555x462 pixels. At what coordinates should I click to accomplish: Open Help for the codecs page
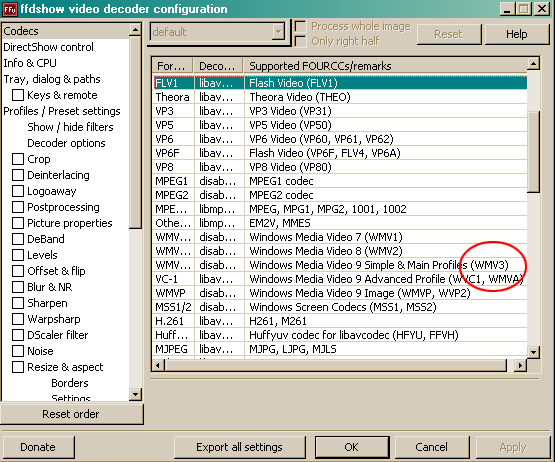(x=516, y=34)
